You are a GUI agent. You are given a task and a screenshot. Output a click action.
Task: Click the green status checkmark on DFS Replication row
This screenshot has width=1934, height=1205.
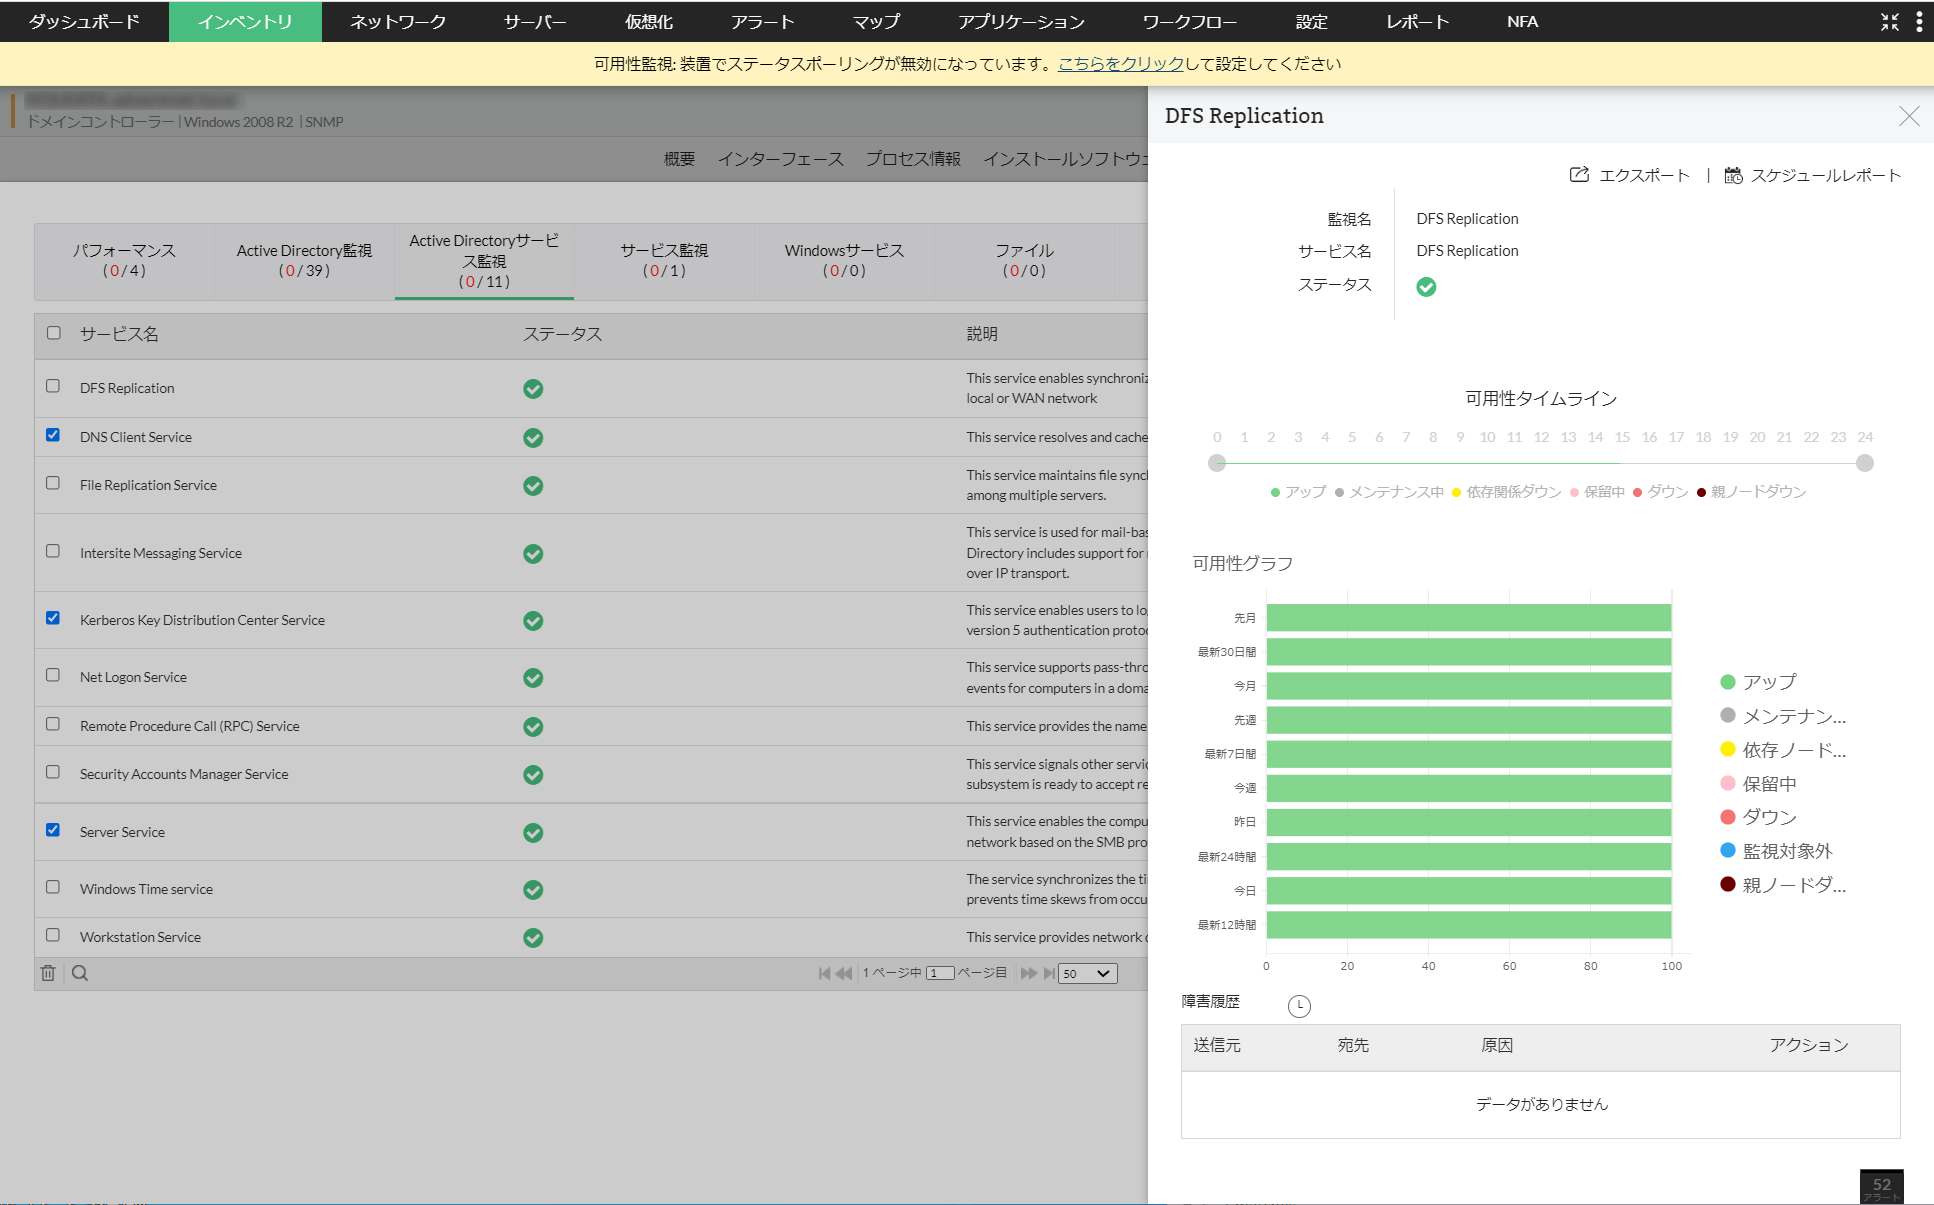[x=532, y=389]
